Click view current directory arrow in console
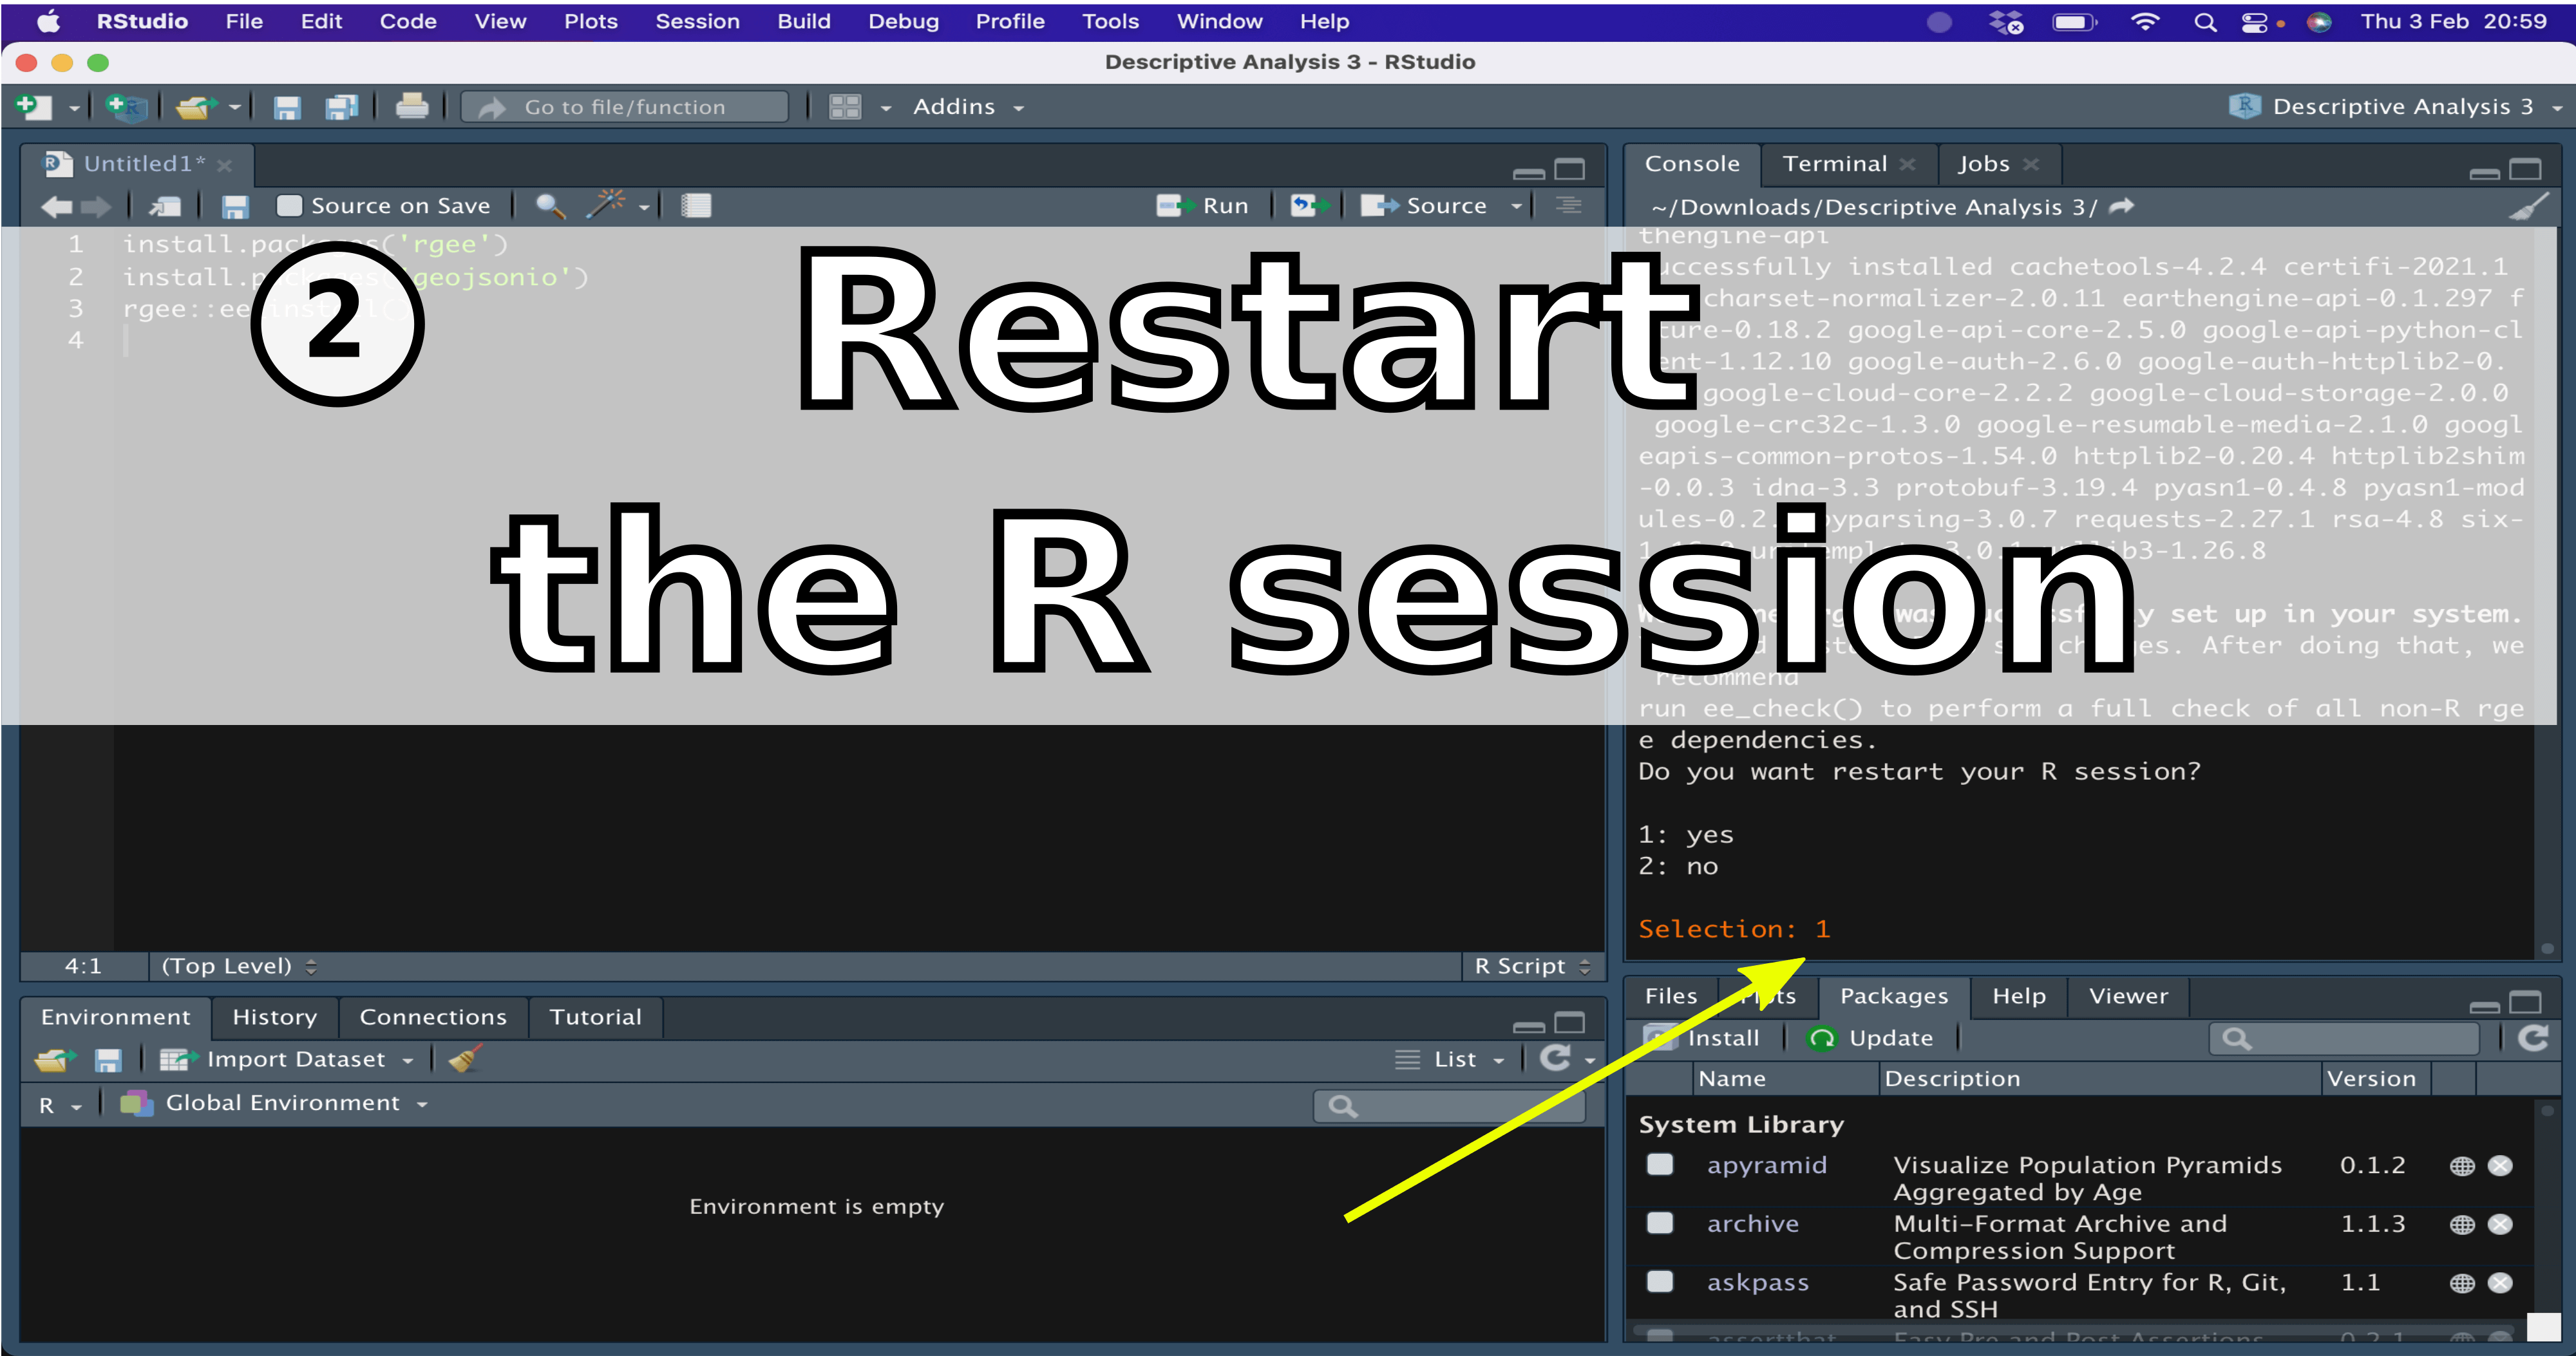The width and height of the screenshot is (2576, 1356). pyautogui.click(x=2121, y=206)
